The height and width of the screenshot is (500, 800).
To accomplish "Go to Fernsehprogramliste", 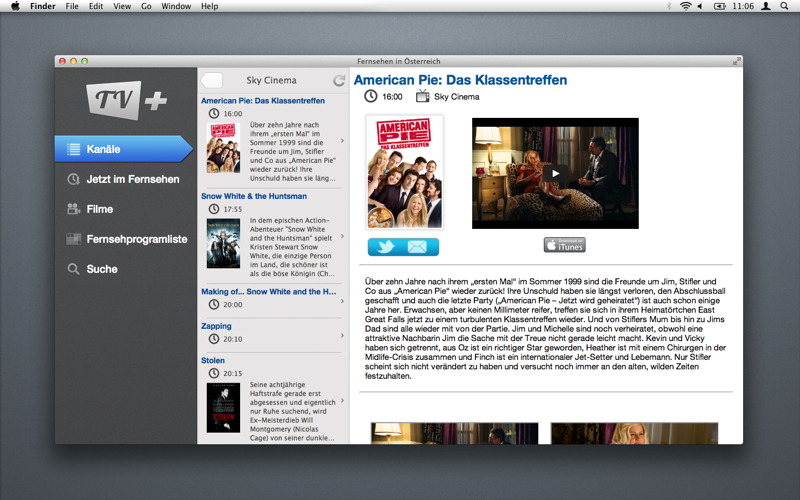I will coord(137,239).
